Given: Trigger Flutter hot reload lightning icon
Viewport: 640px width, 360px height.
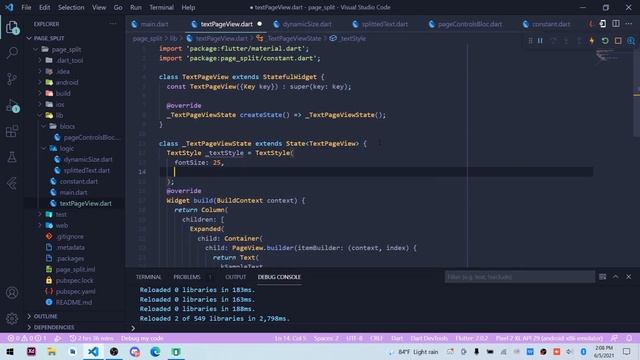Looking at the screenshot, I should pos(592,41).
